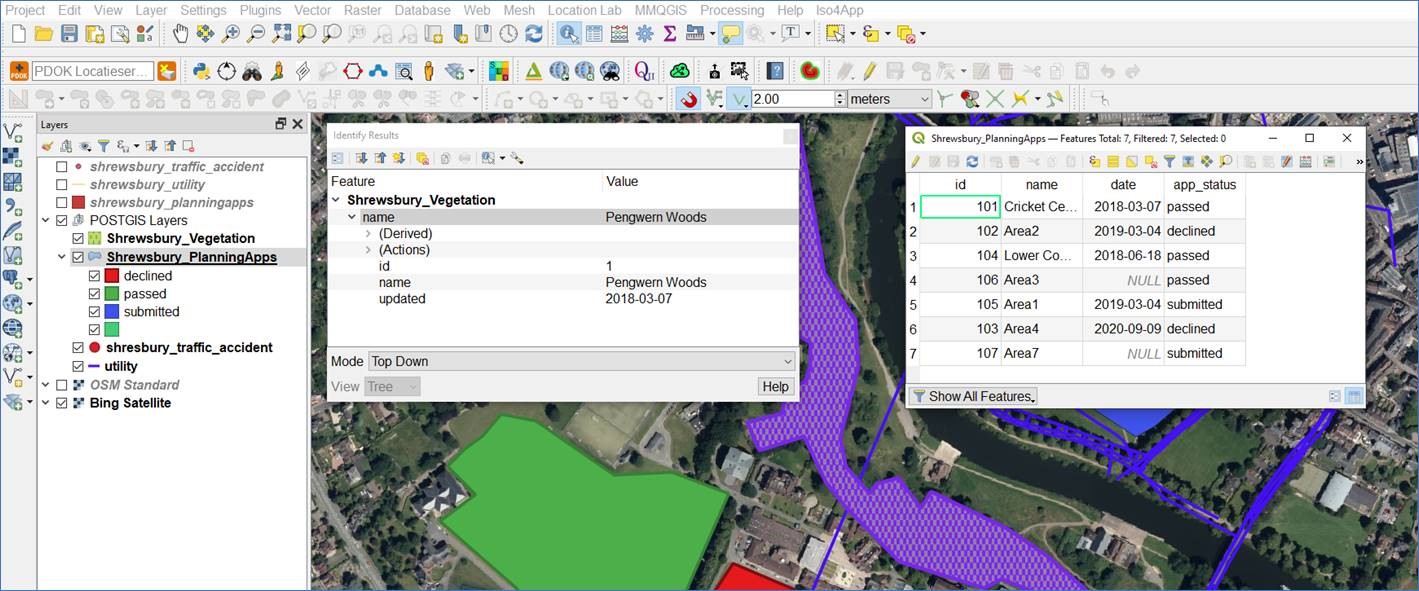This screenshot has height=591, width=1419.
Task: Reload the Shrewsbury_PlanningApps attribute table
Action: 972,160
